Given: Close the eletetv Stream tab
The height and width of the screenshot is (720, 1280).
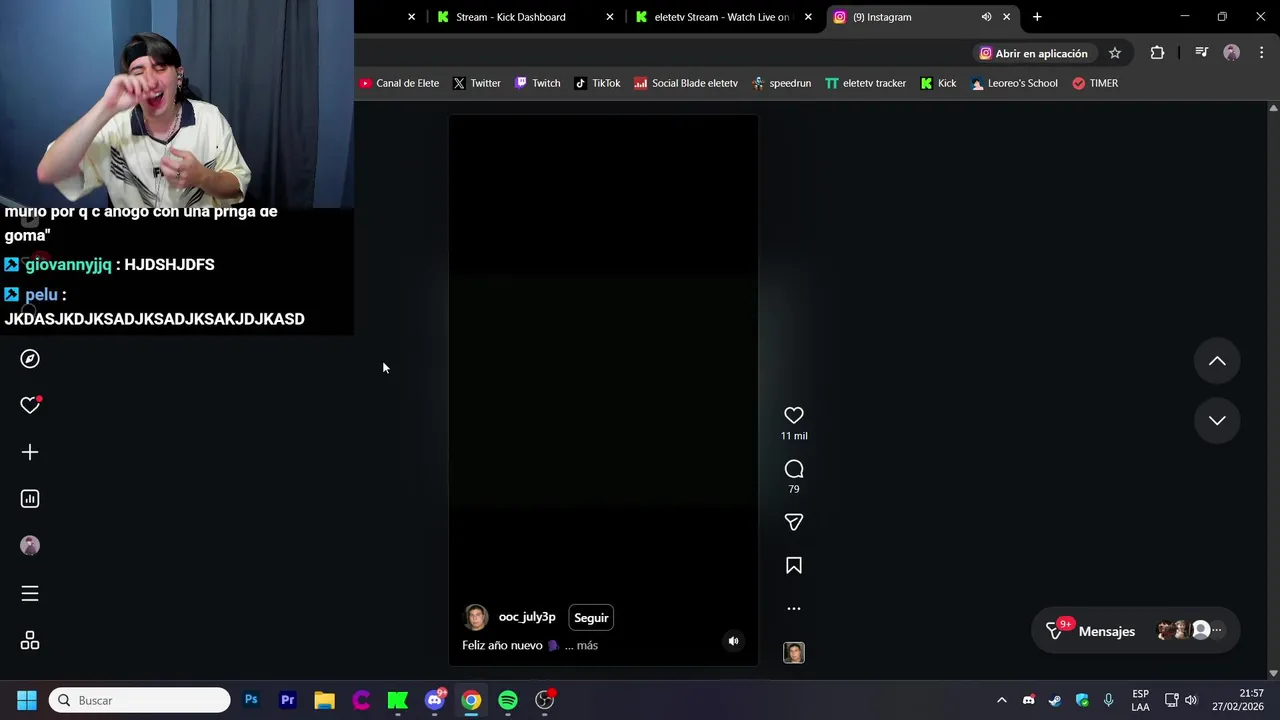Looking at the screenshot, I should pyautogui.click(x=808, y=17).
